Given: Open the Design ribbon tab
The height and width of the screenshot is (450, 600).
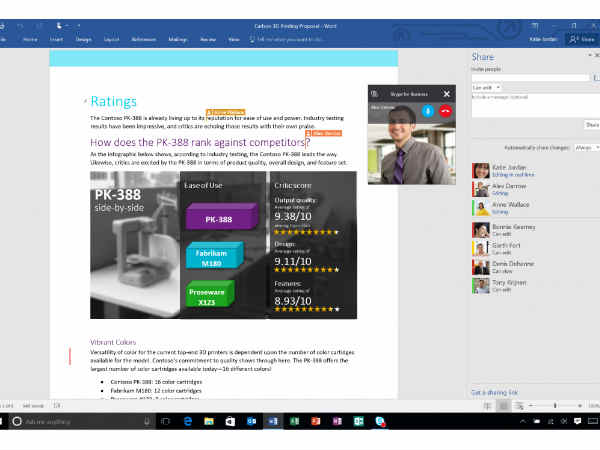Looking at the screenshot, I should (x=84, y=40).
